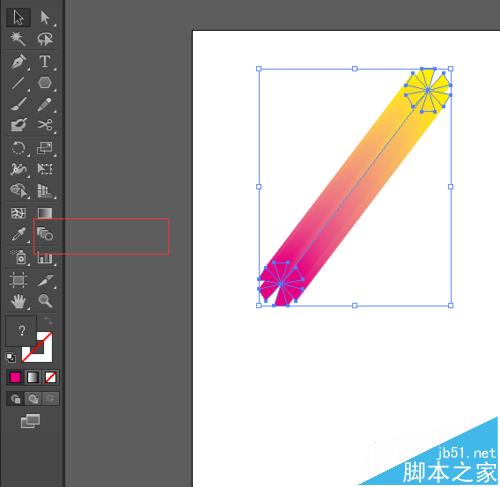This screenshot has height=487, width=500.
Task: Select the Scissors tool
Action: pos(45,125)
